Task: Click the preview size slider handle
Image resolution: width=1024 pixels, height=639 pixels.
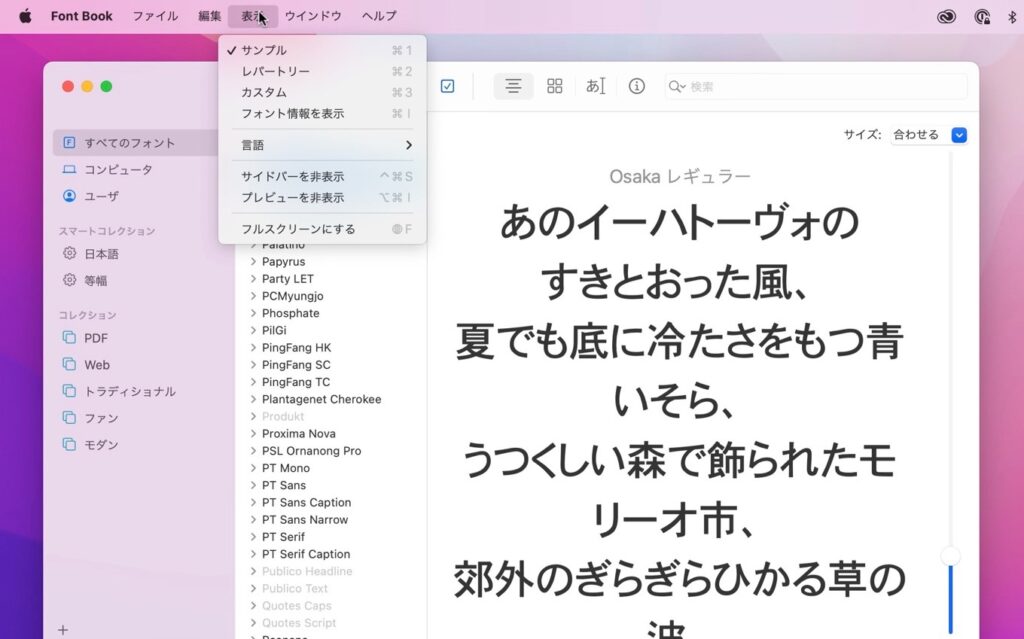Action: click(x=949, y=554)
